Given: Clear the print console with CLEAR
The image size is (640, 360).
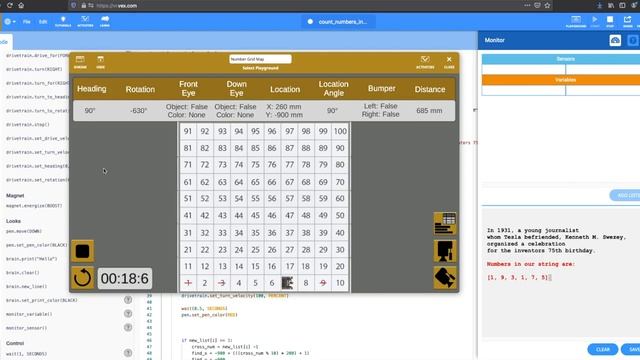Looking at the screenshot, I should click(602, 349).
